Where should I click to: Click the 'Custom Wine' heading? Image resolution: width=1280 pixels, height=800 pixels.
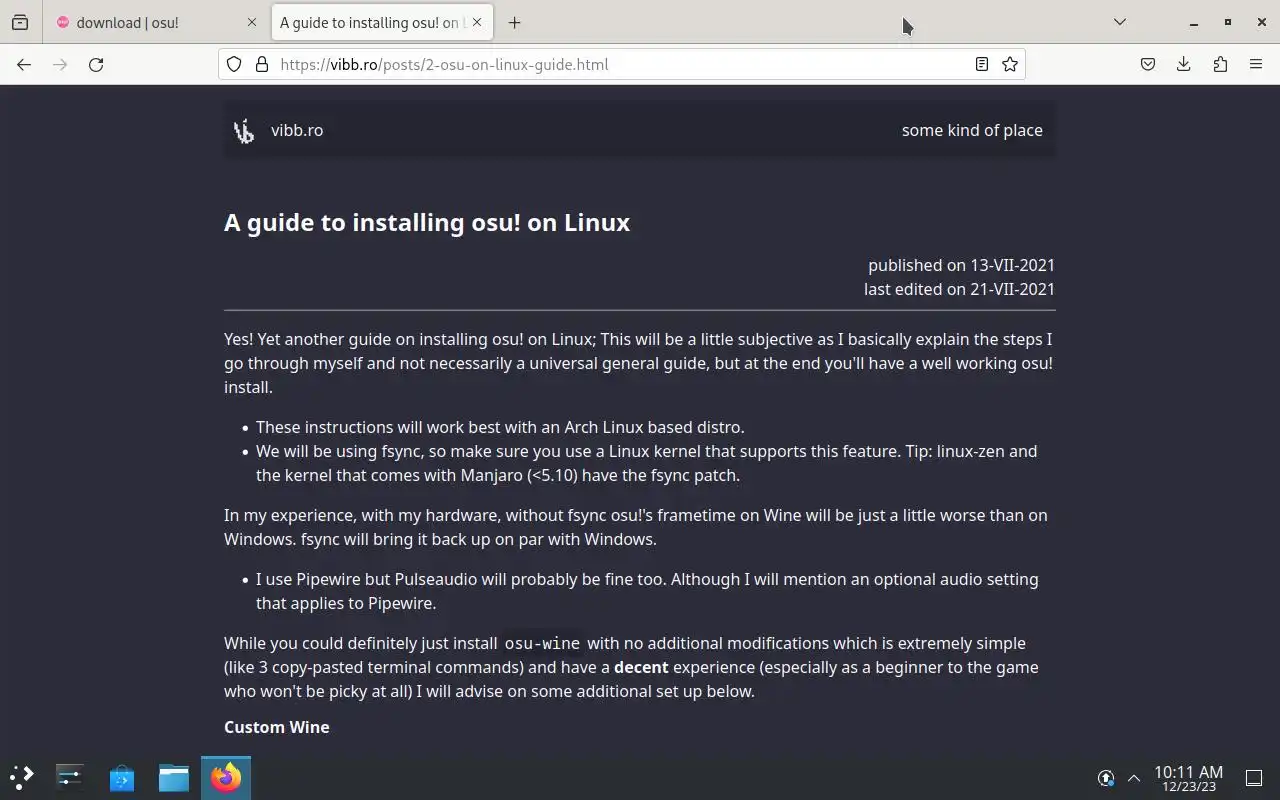pyautogui.click(x=277, y=727)
